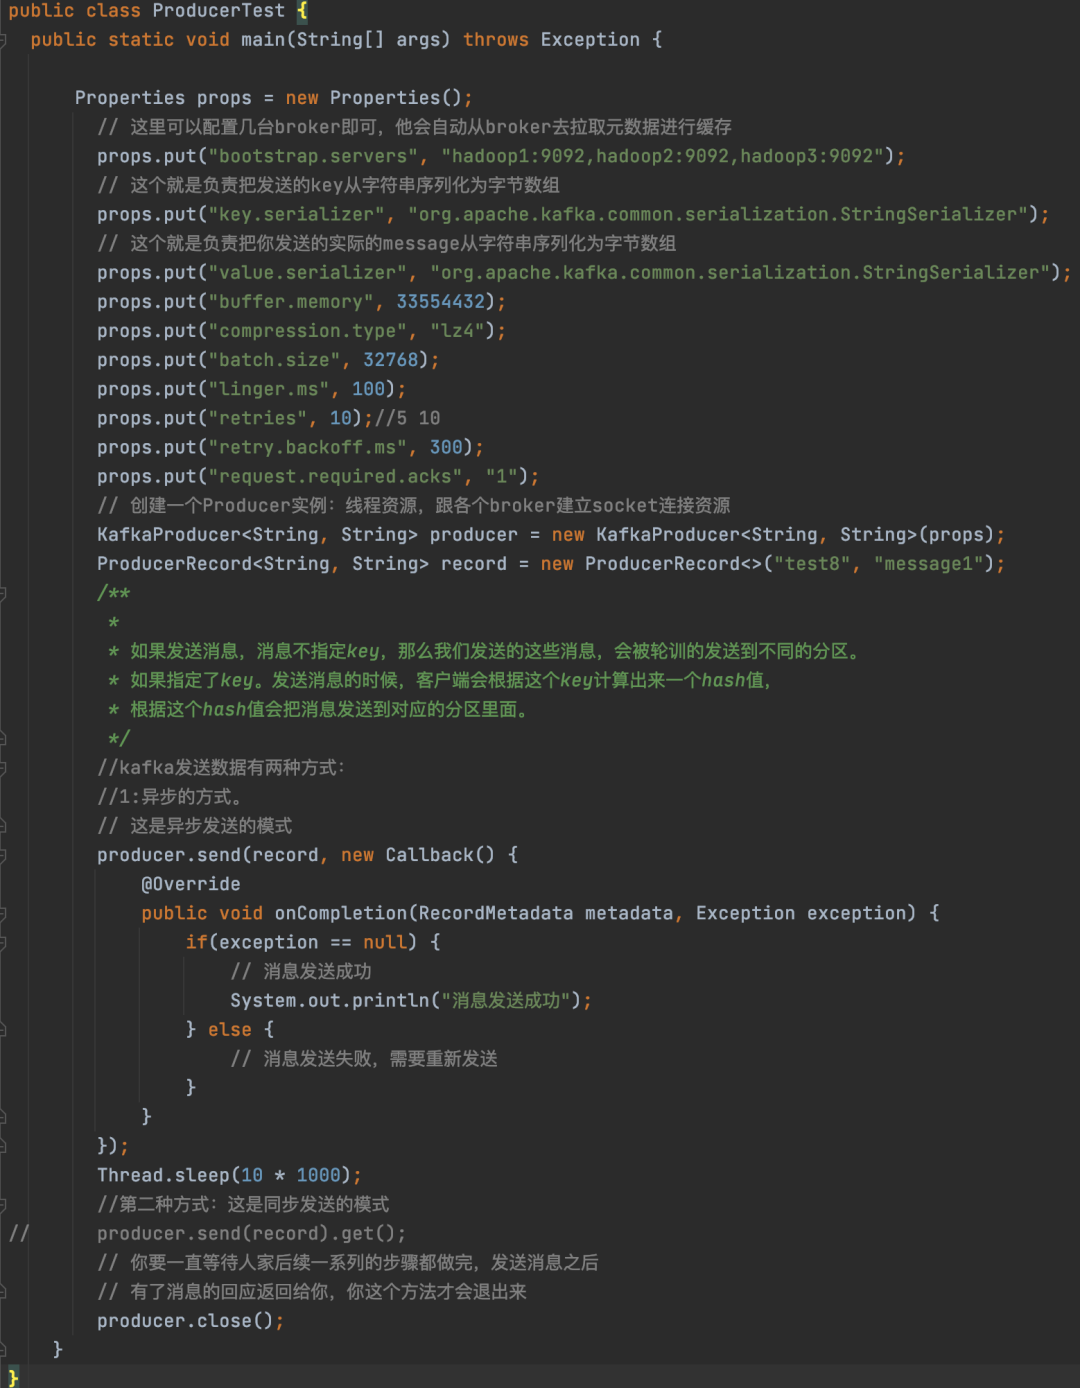Click the 这里可以配置几台broker comment line
Screen dimensions: 1080x1388
(x=414, y=127)
